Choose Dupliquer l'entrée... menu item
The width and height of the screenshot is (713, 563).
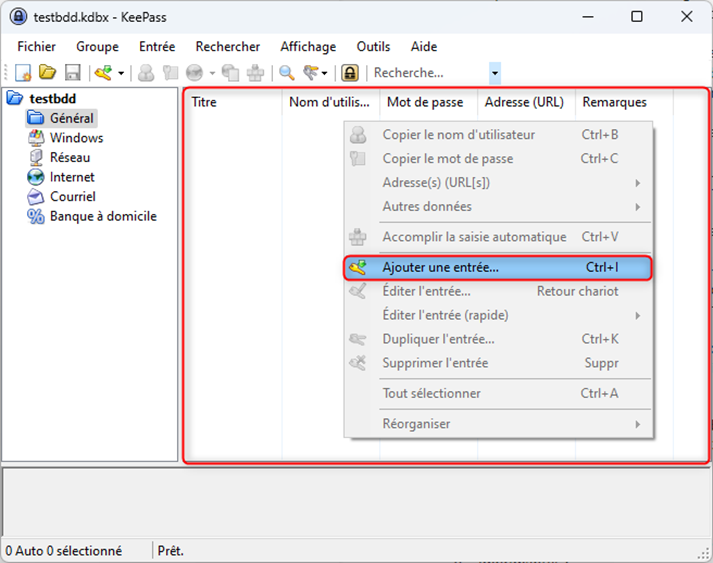498,339
